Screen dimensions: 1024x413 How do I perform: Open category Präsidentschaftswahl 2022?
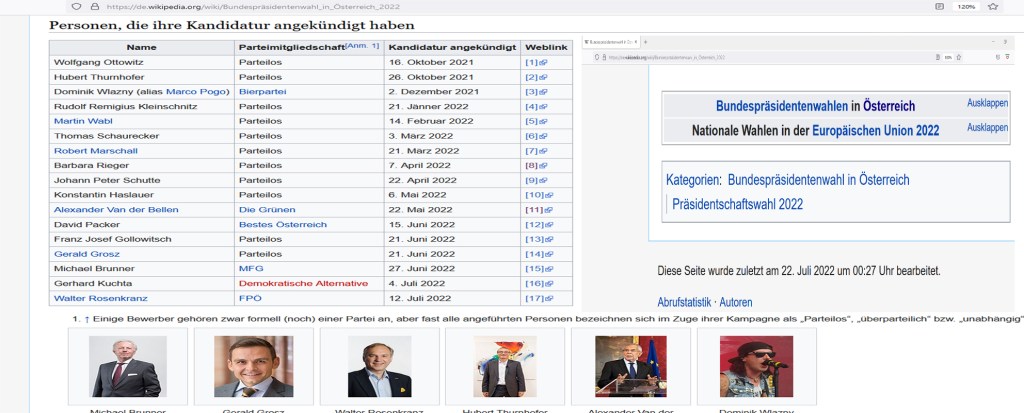coord(737,204)
